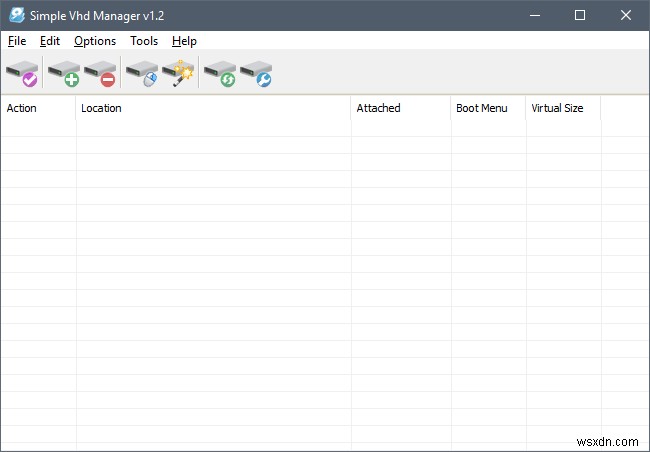Sort by the Location column header

click(x=213, y=108)
